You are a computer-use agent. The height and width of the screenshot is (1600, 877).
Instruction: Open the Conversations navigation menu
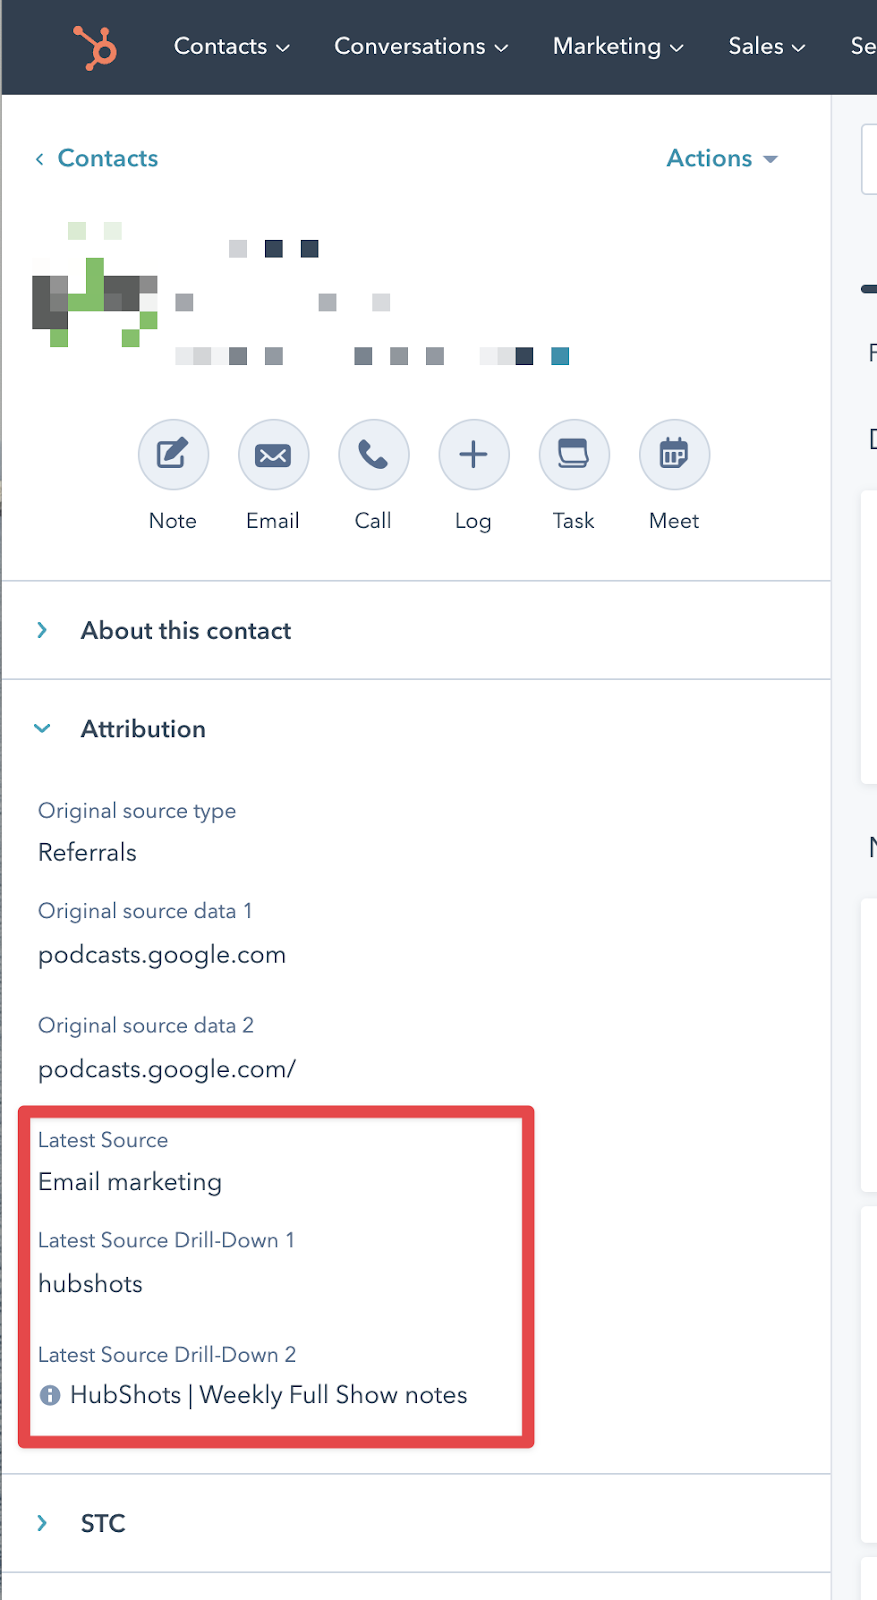[x=421, y=47]
